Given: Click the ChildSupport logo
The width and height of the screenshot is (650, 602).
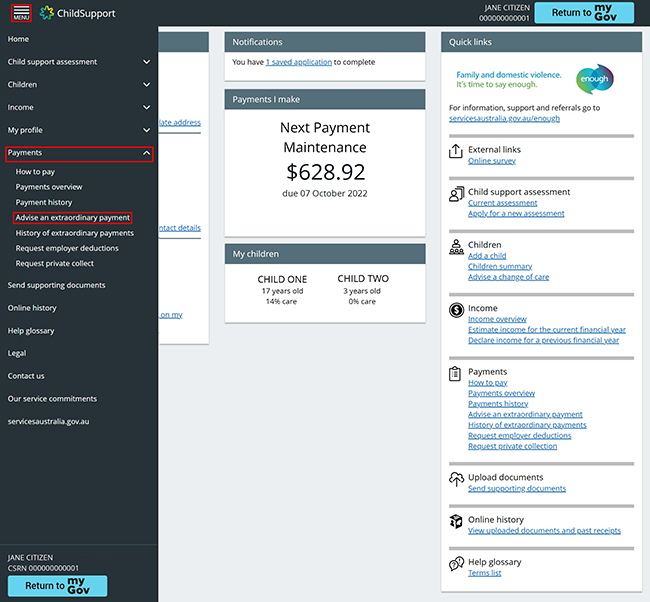Looking at the screenshot, I should (78, 13).
